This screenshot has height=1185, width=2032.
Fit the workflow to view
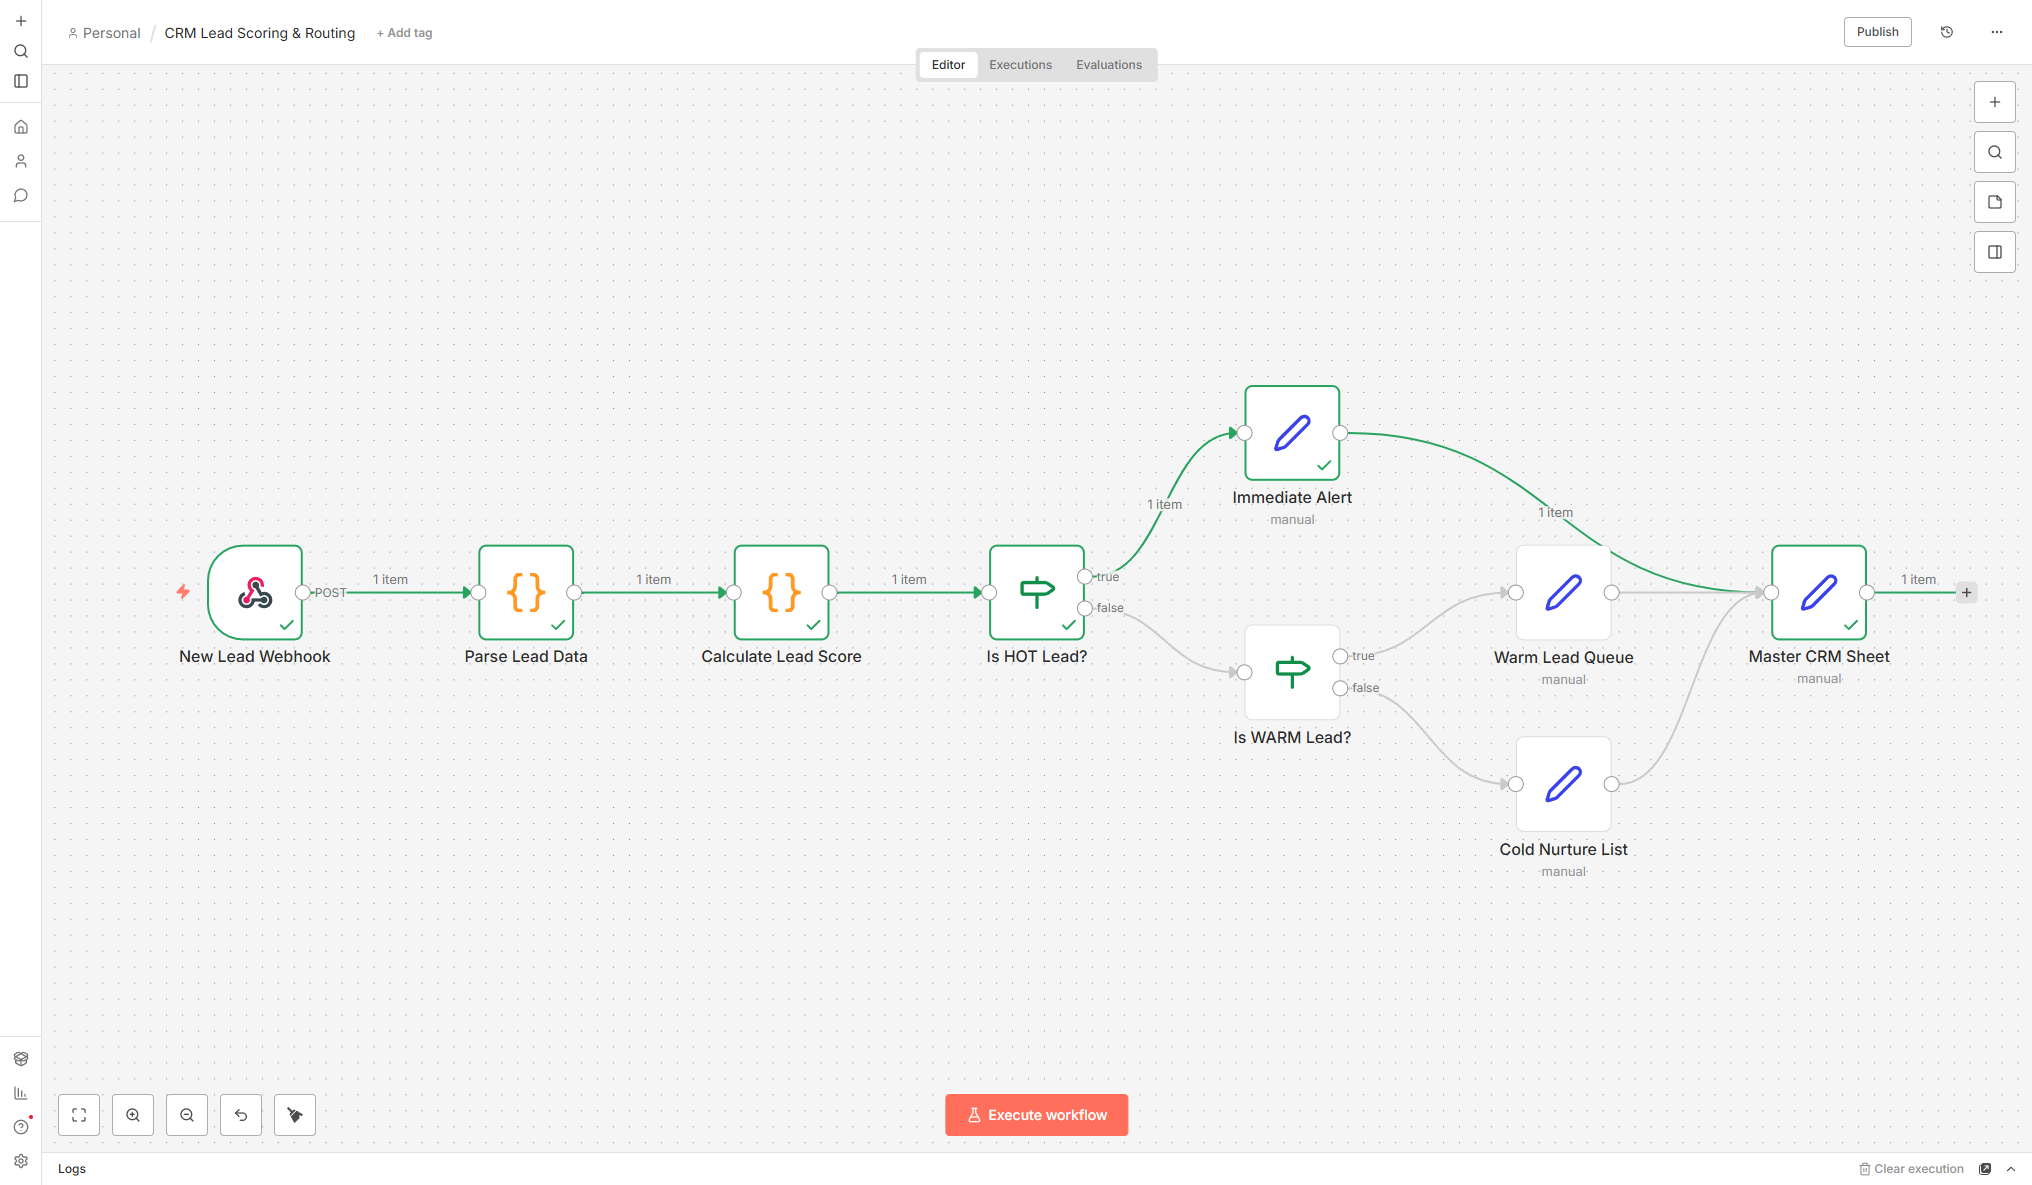point(78,1114)
